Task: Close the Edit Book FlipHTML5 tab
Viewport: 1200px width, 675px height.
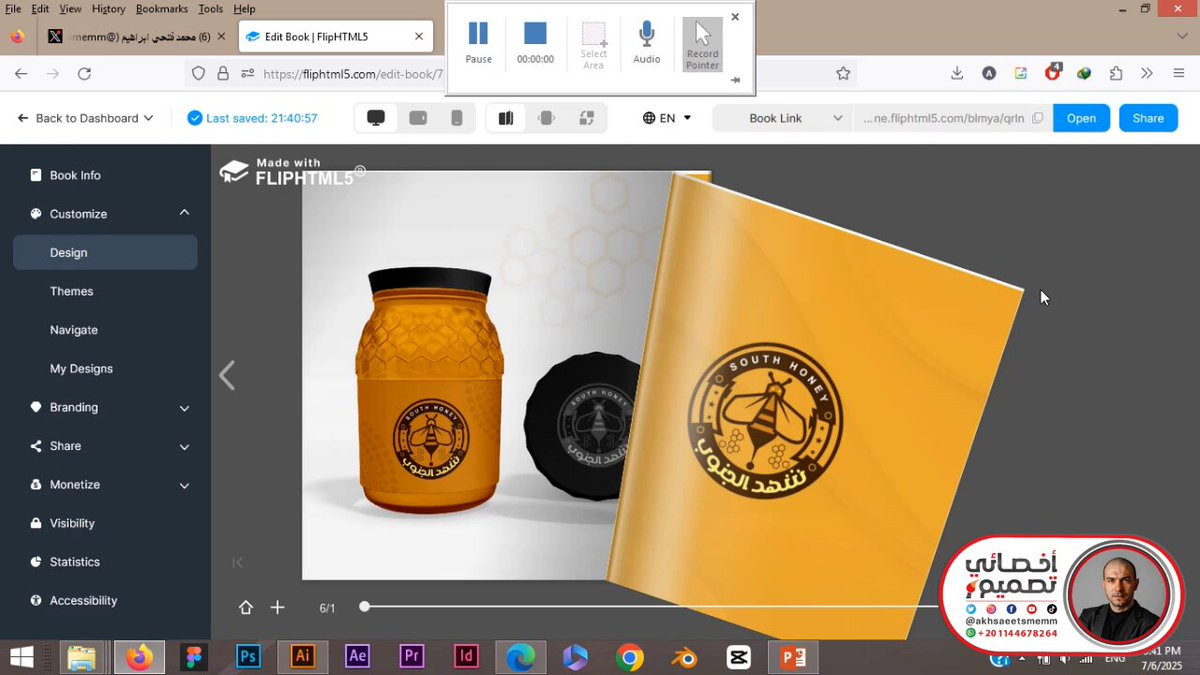Action: point(420,37)
